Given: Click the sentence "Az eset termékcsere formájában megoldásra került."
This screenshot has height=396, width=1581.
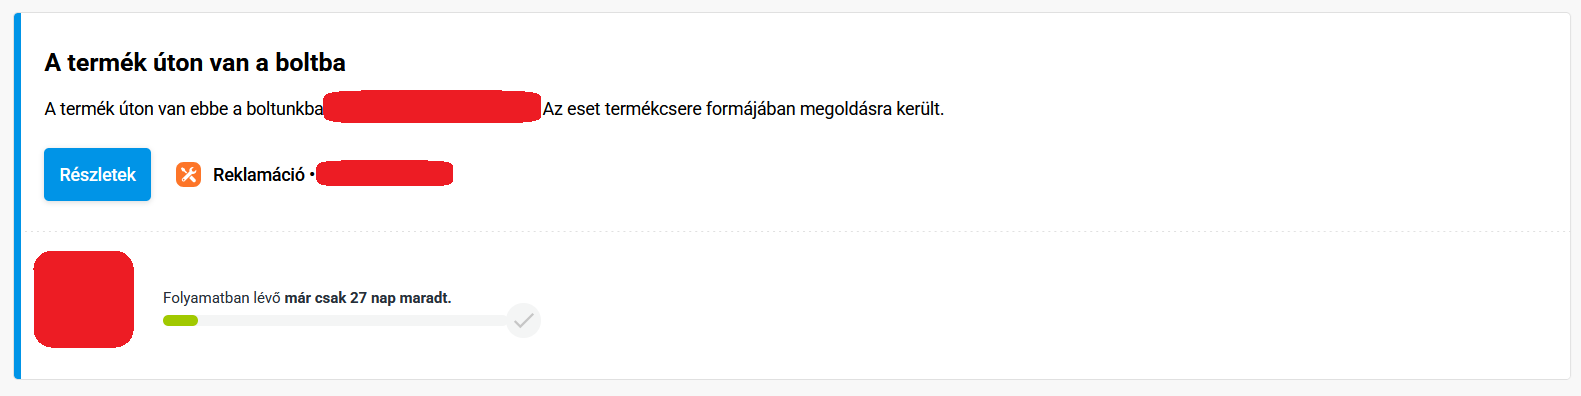Looking at the screenshot, I should pyautogui.click(x=743, y=109).
